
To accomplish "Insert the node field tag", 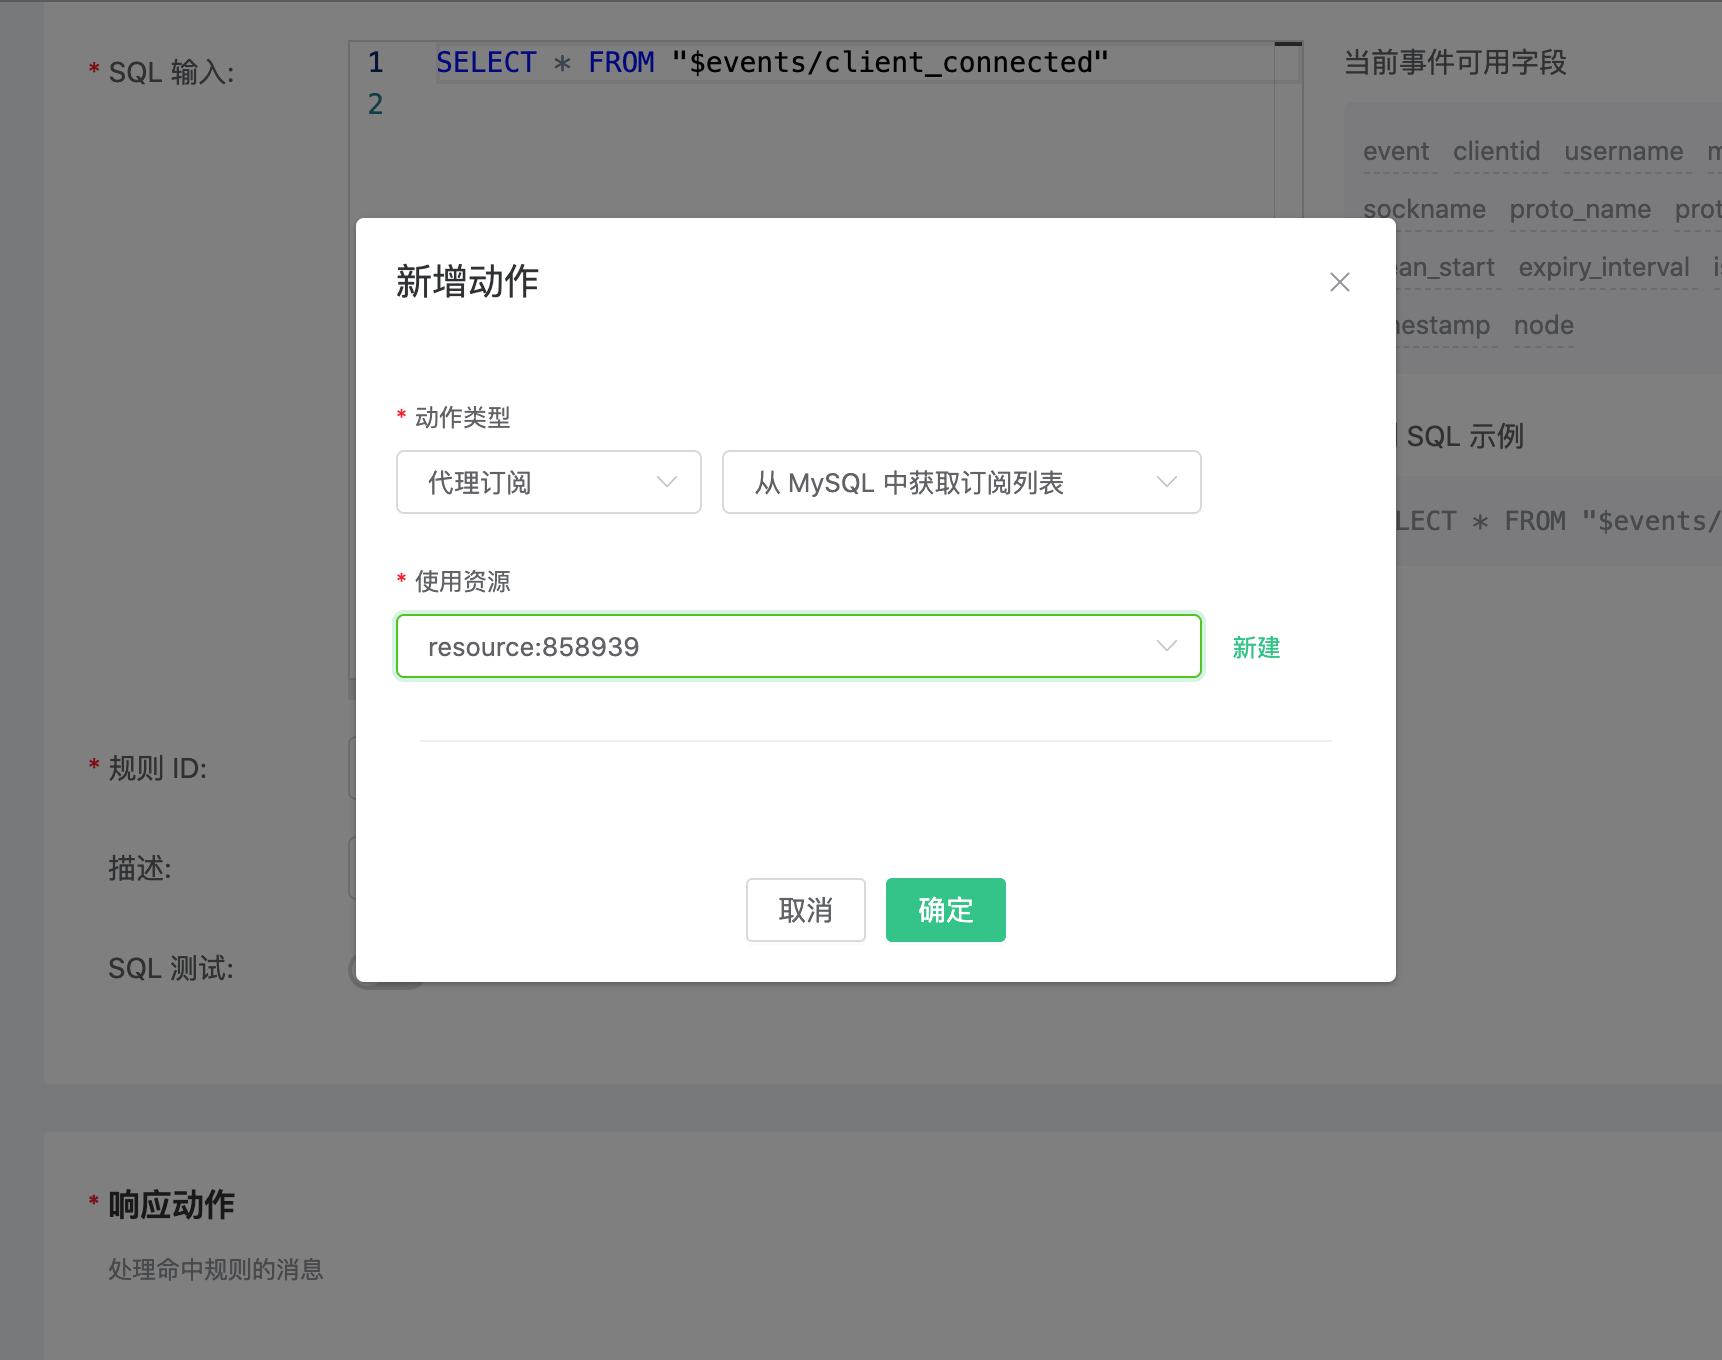I will tap(1544, 325).
